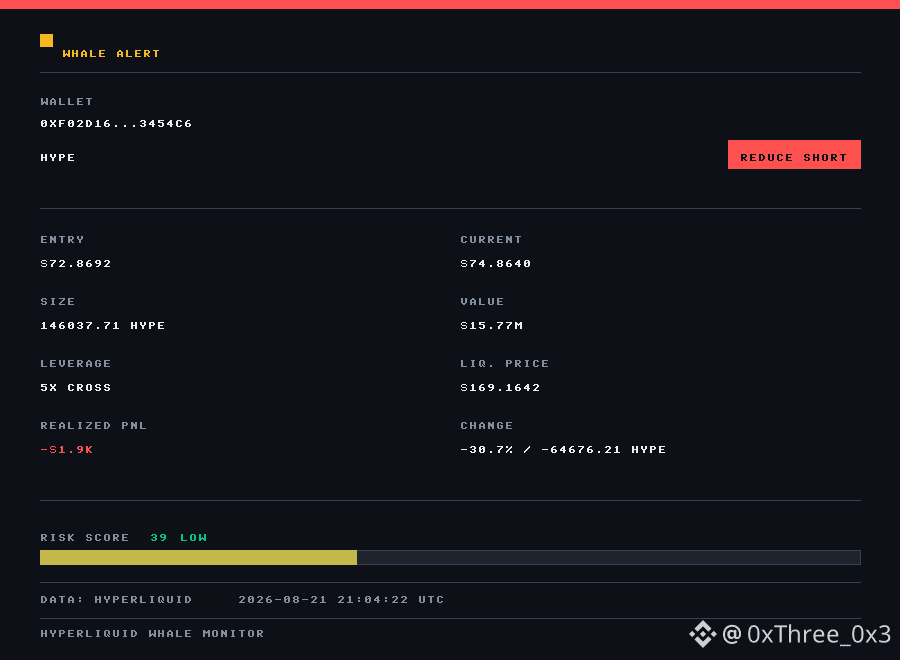
Task: Click the size value 146037.71 HYPE
Action: tap(103, 325)
